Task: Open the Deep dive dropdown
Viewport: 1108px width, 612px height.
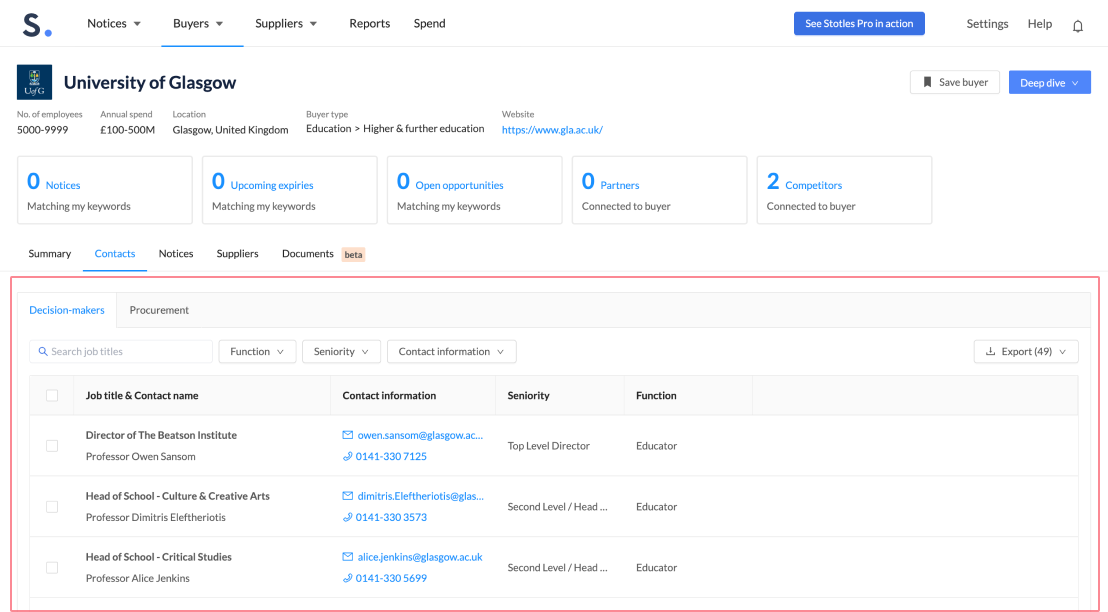Action: (x=1049, y=83)
